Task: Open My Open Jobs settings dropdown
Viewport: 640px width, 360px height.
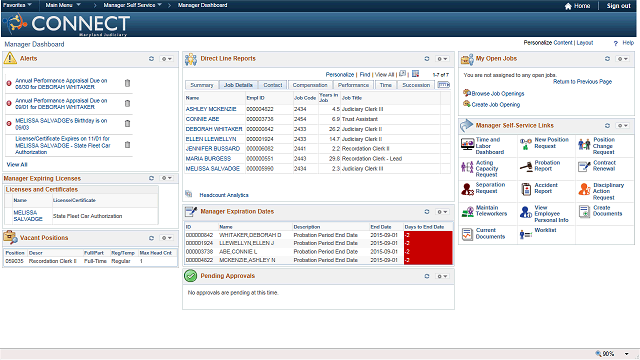Action: [623, 59]
